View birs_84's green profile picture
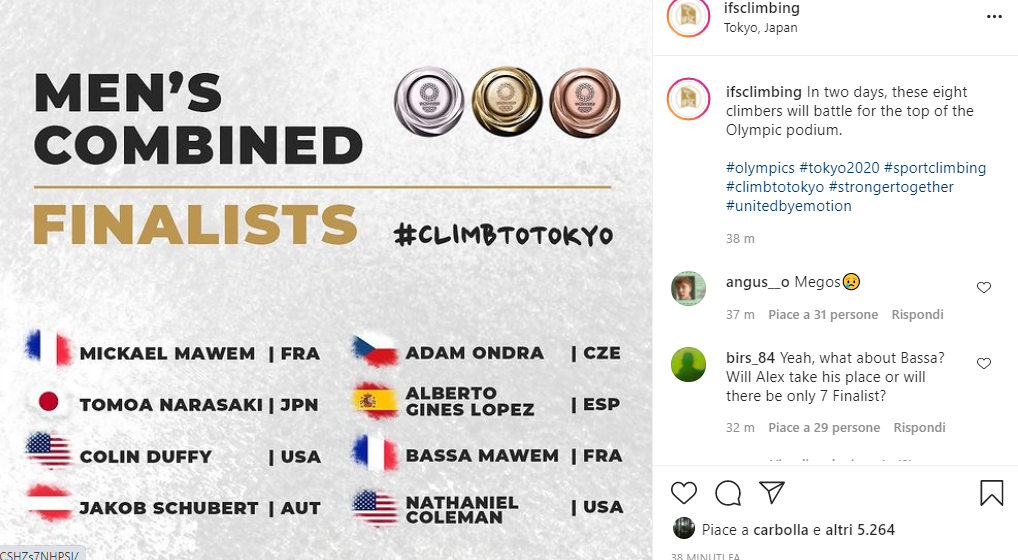The height and width of the screenshot is (560, 1018). tap(688, 364)
